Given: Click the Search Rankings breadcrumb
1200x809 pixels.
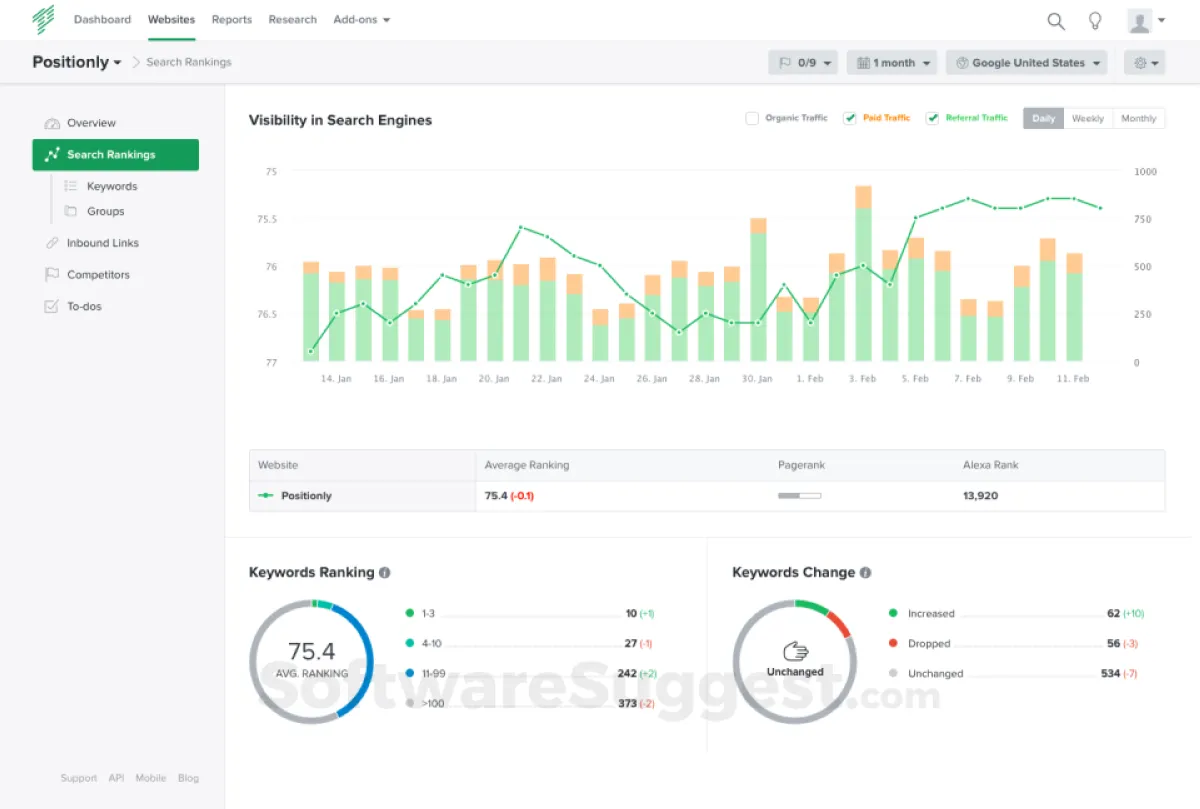Looking at the screenshot, I should [189, 62].
